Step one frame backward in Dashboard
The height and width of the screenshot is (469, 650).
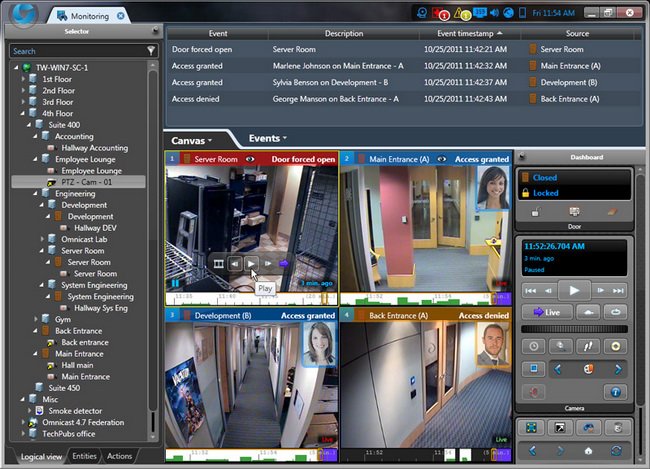[548, 291]
